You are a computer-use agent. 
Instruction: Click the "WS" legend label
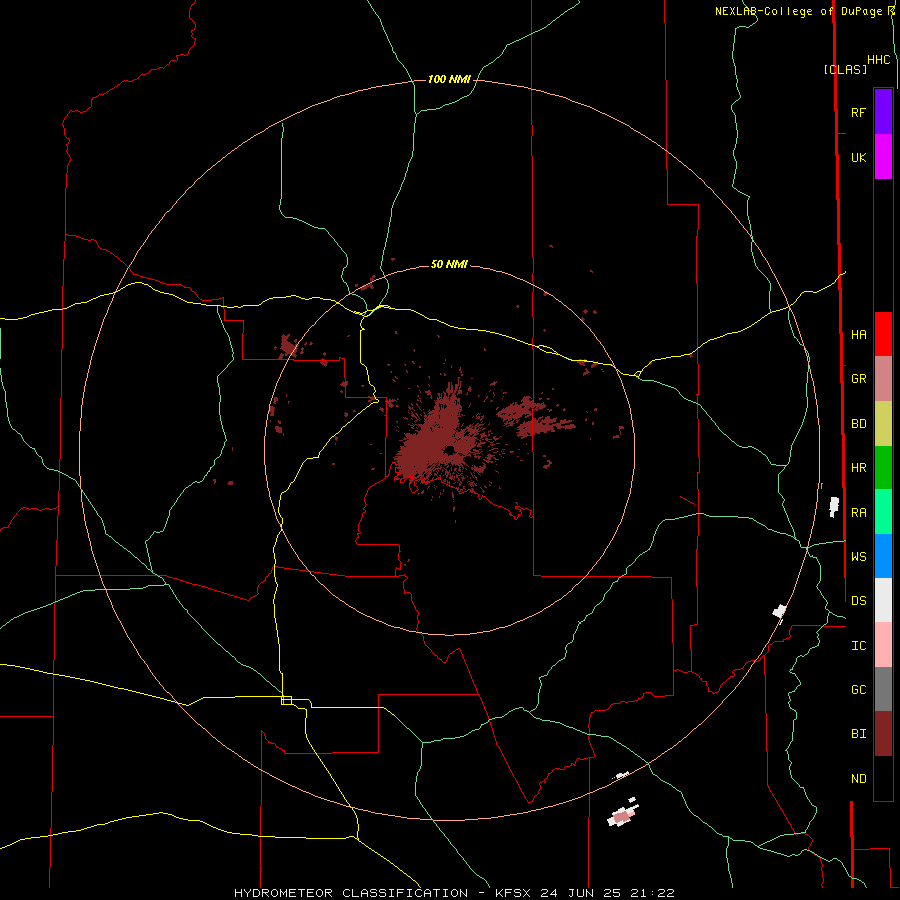click(858, 557)
